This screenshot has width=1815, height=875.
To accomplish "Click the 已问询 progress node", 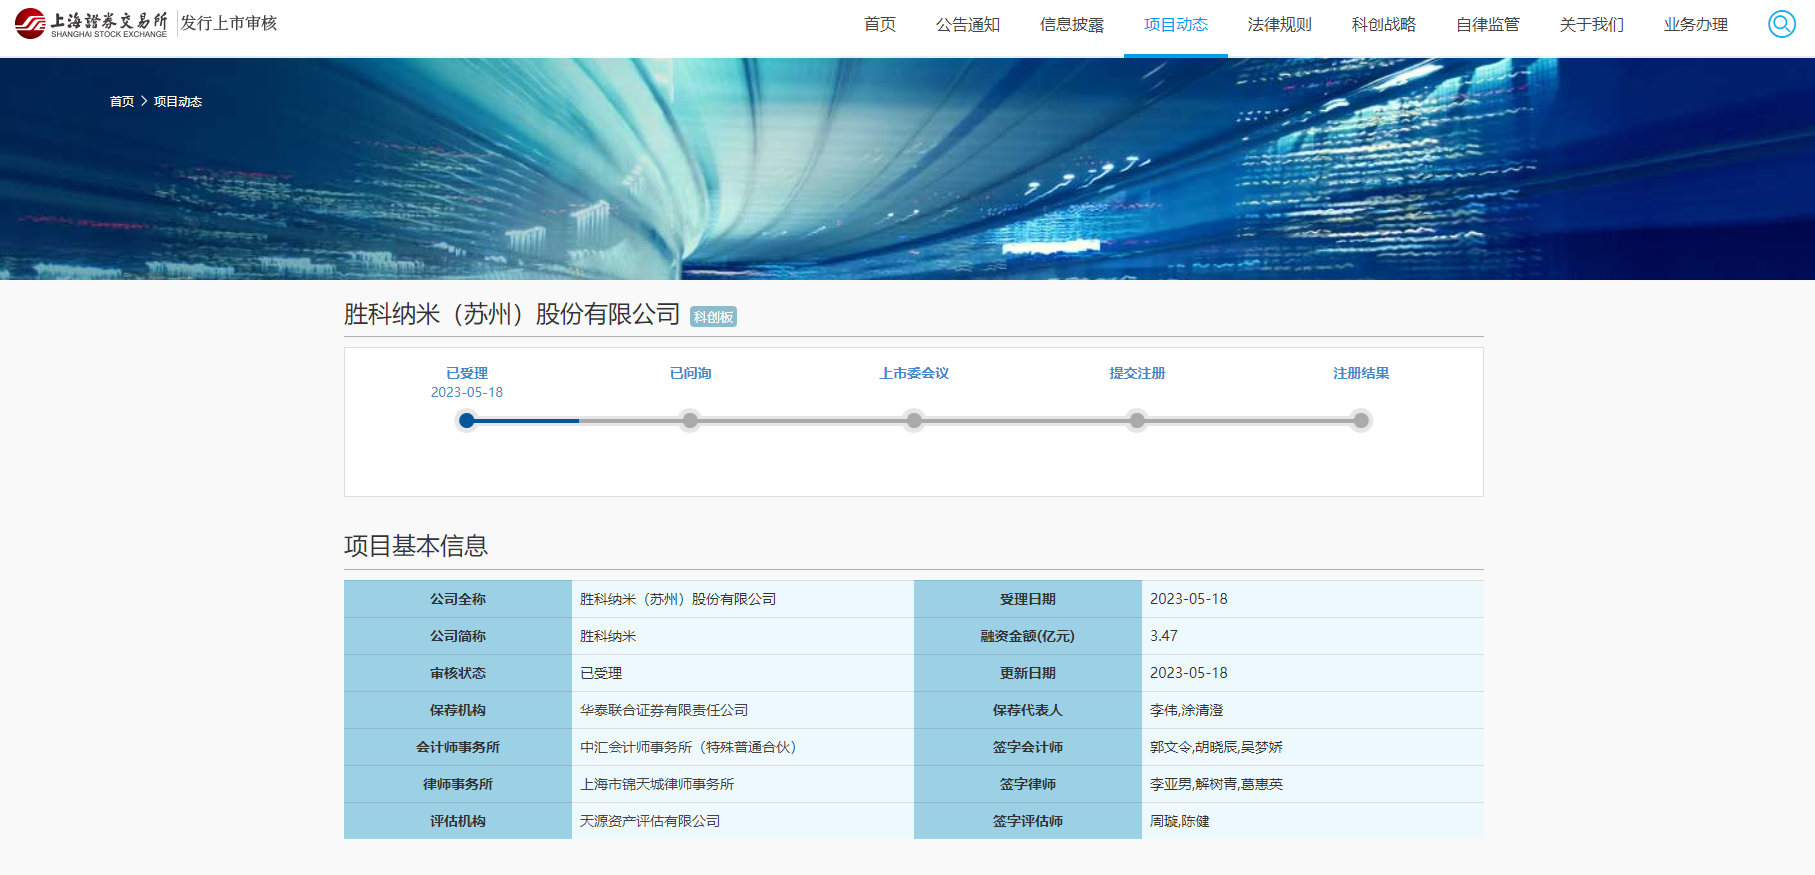I will (690, 421).
